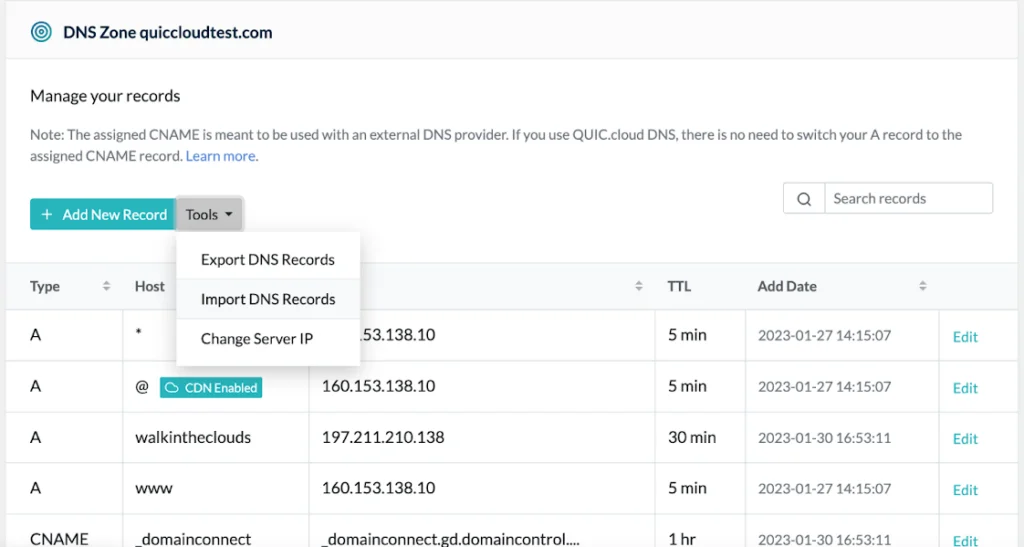Edit the @ A record
This screenshot has width=1024, height=547.
[965, 388]
